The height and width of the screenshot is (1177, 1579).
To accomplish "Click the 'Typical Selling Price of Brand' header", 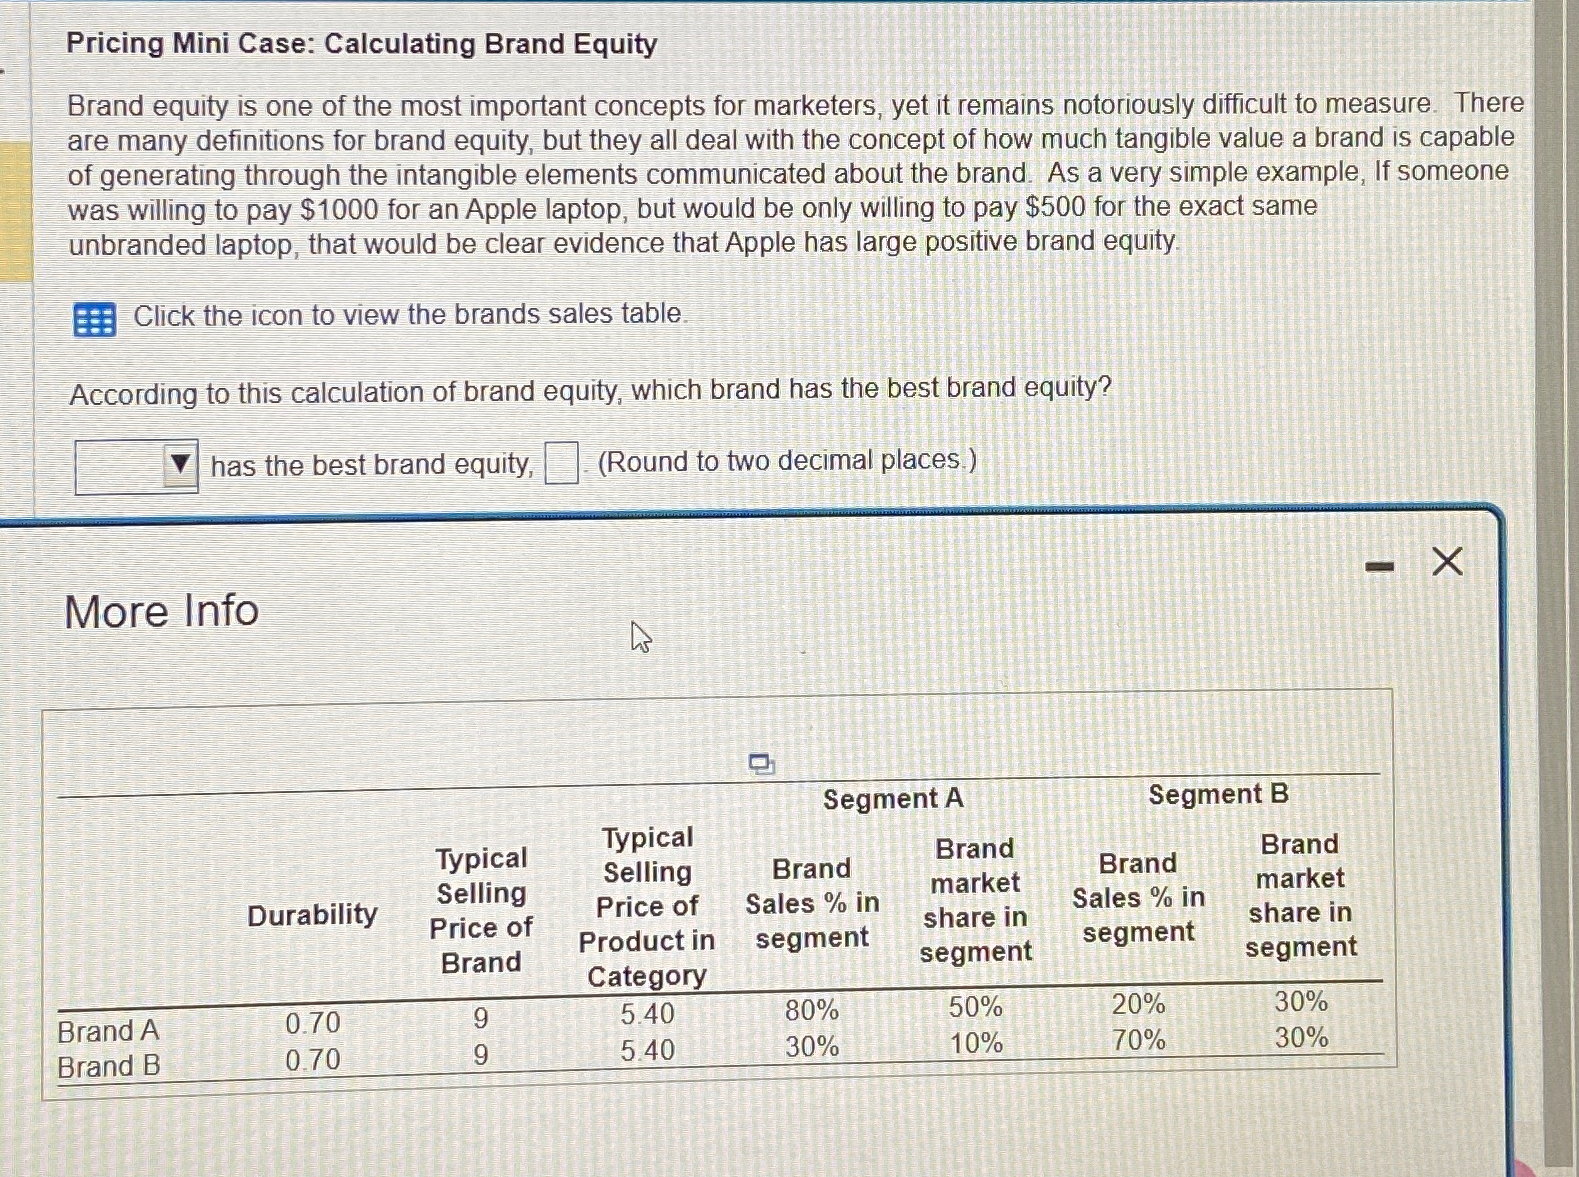I will [x=482, y=910].
